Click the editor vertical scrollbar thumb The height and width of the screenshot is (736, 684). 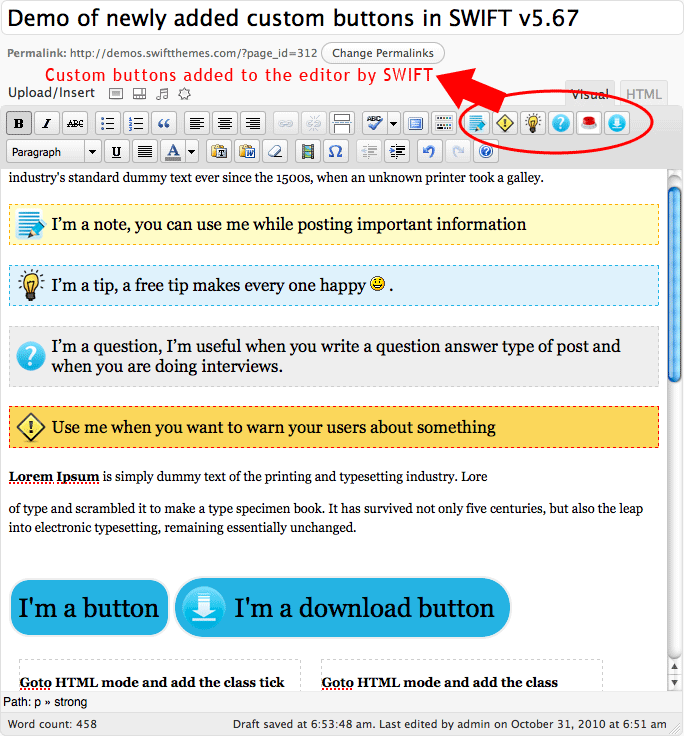coord(675,284)
